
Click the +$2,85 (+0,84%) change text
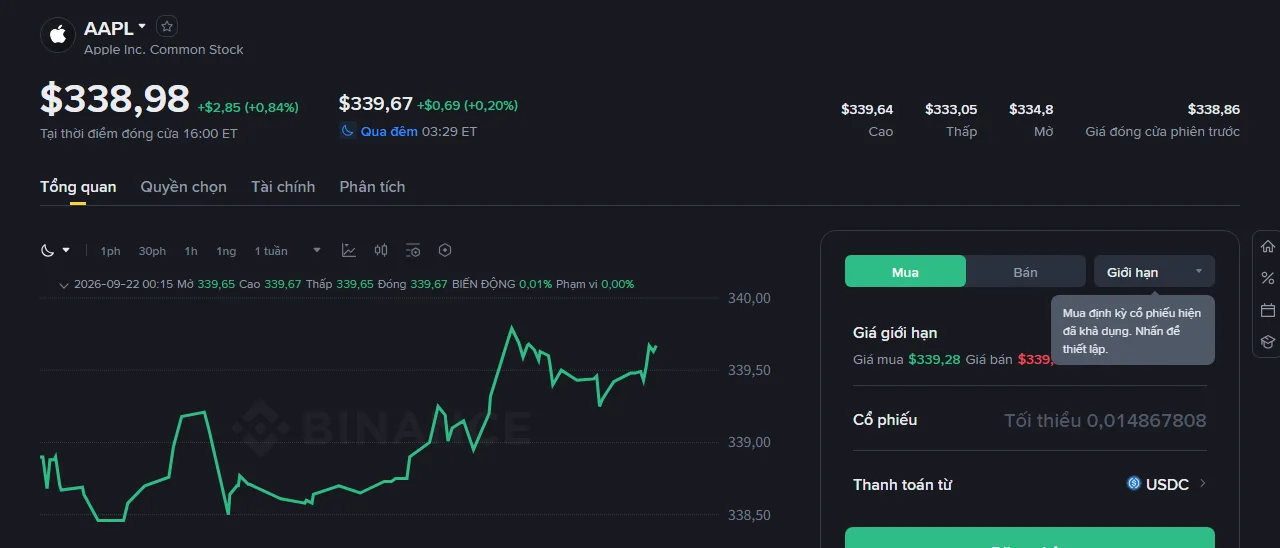(x=248, y=107)
